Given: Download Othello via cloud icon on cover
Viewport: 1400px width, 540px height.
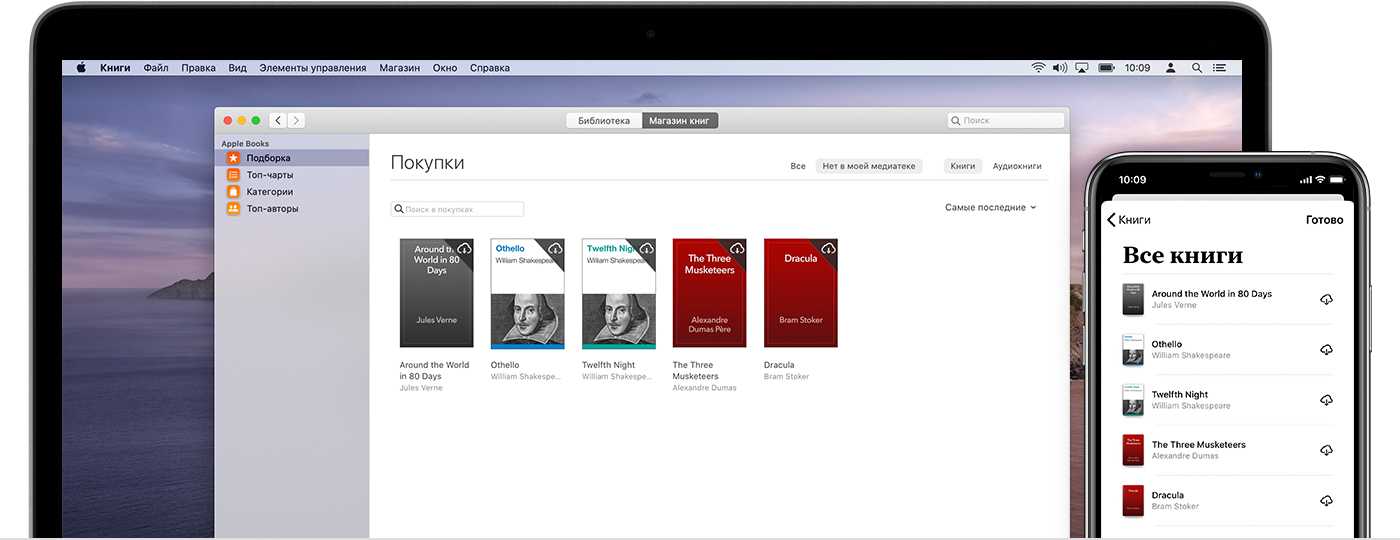Looking at the screenshot, I should [555, 248].
